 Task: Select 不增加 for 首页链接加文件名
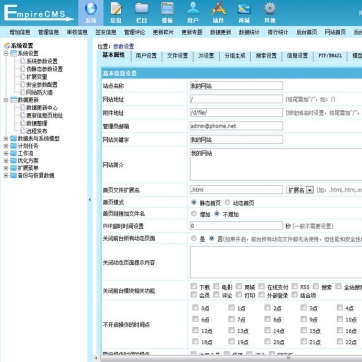[x=217, y=214]
